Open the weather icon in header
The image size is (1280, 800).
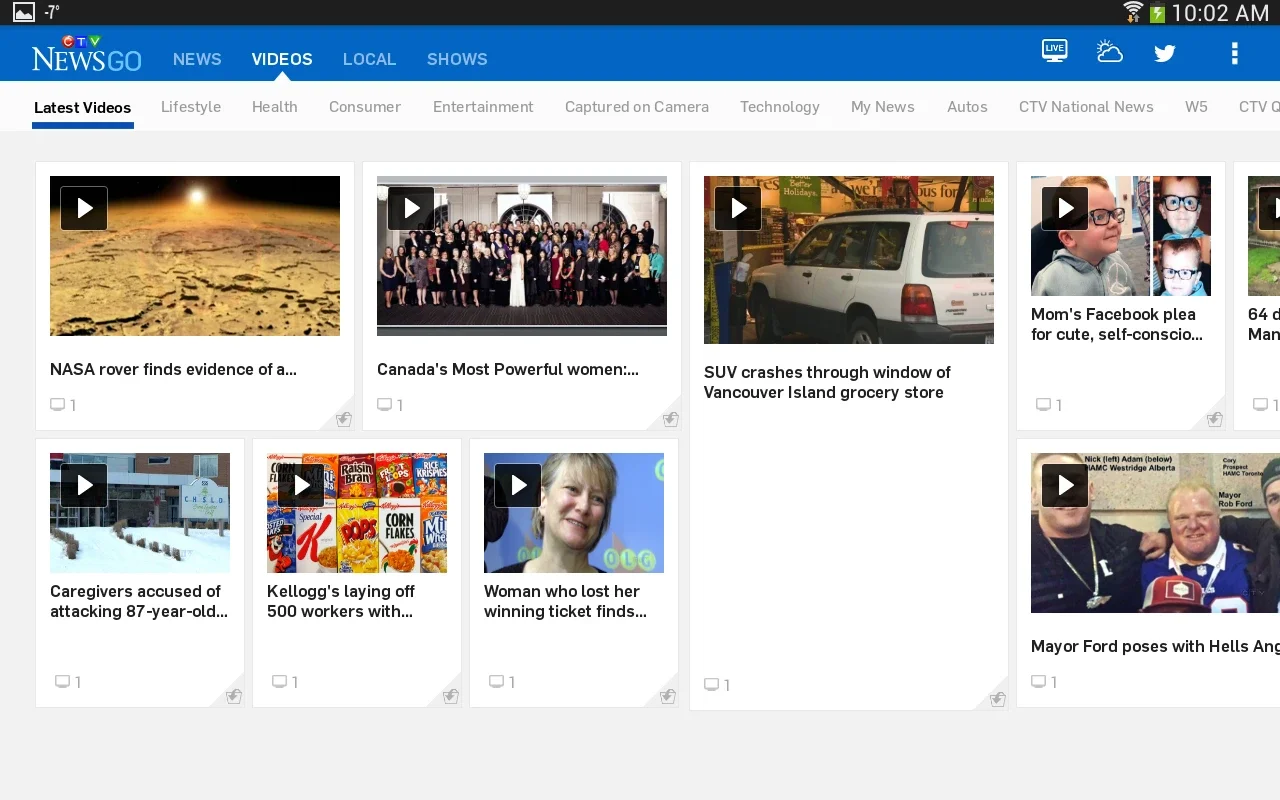1109,52
